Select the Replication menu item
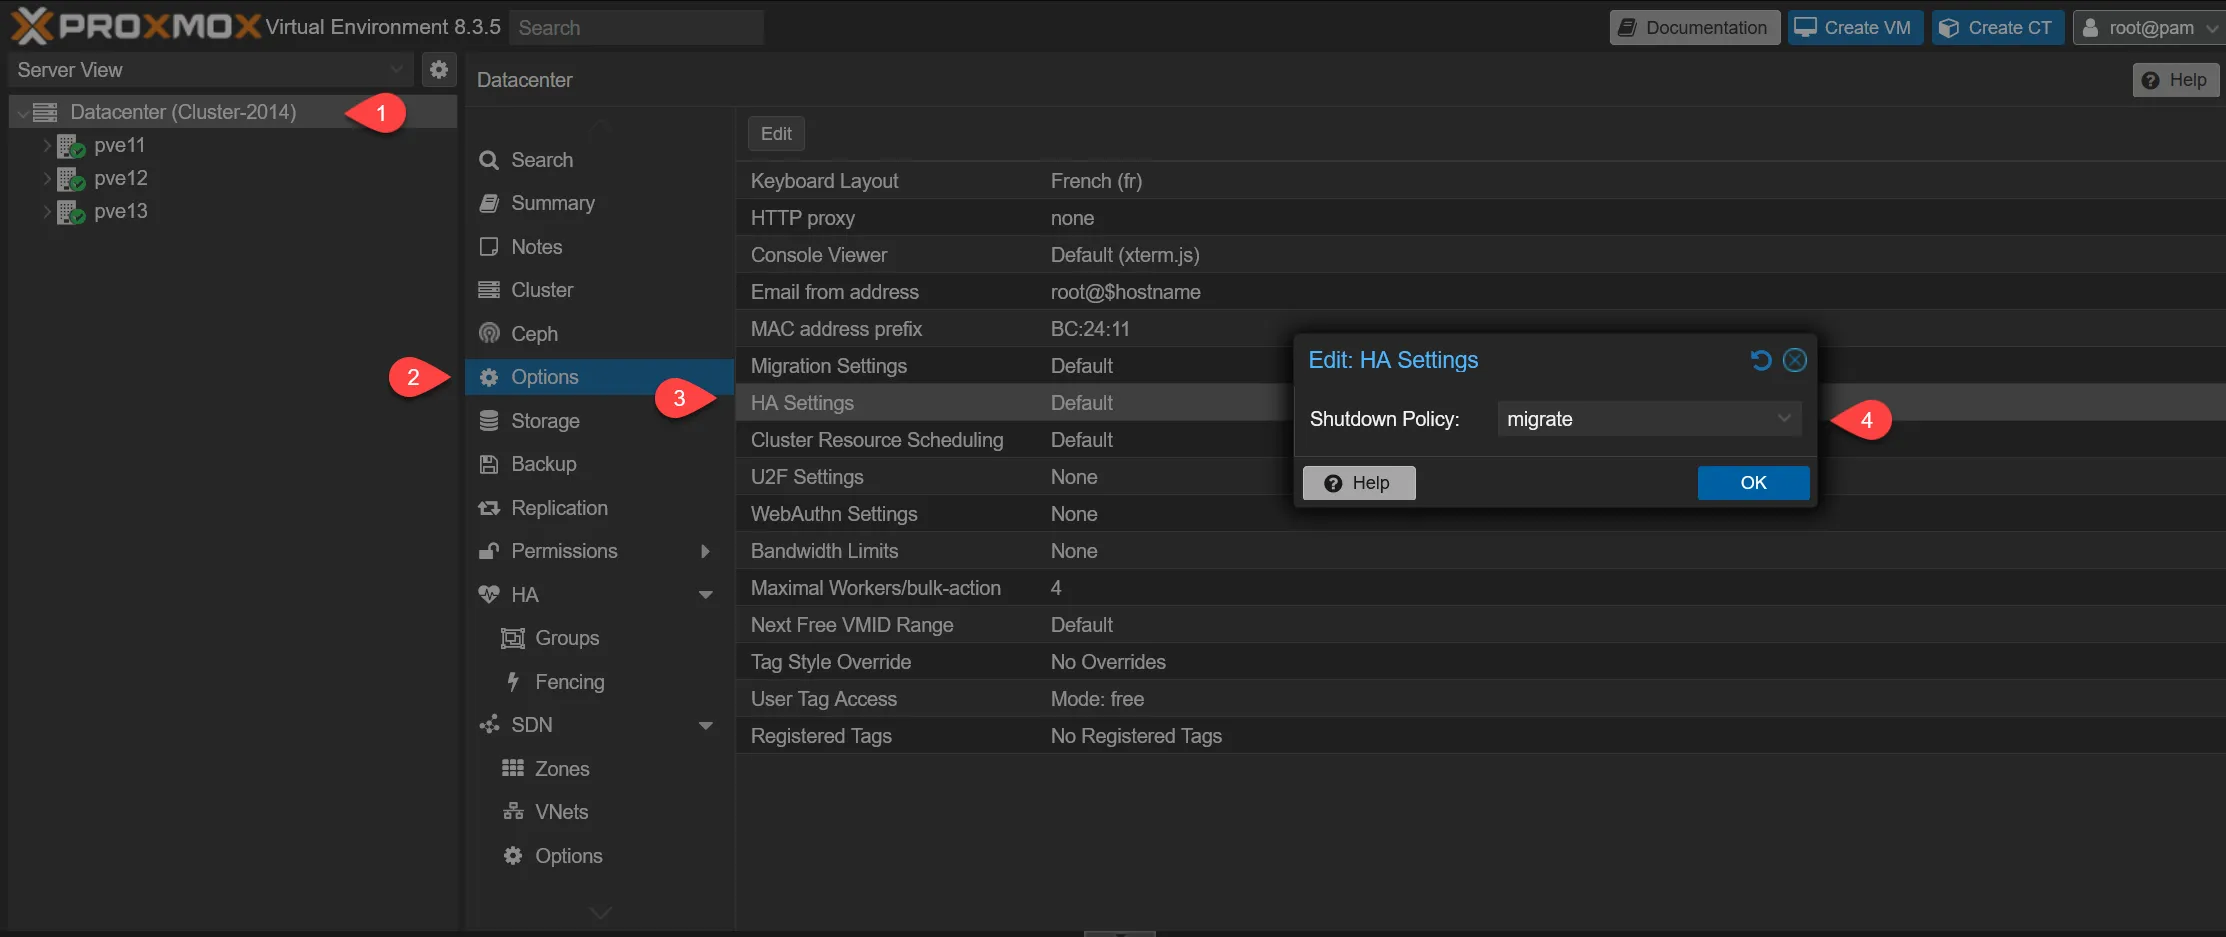 click(x=559, y=508)
